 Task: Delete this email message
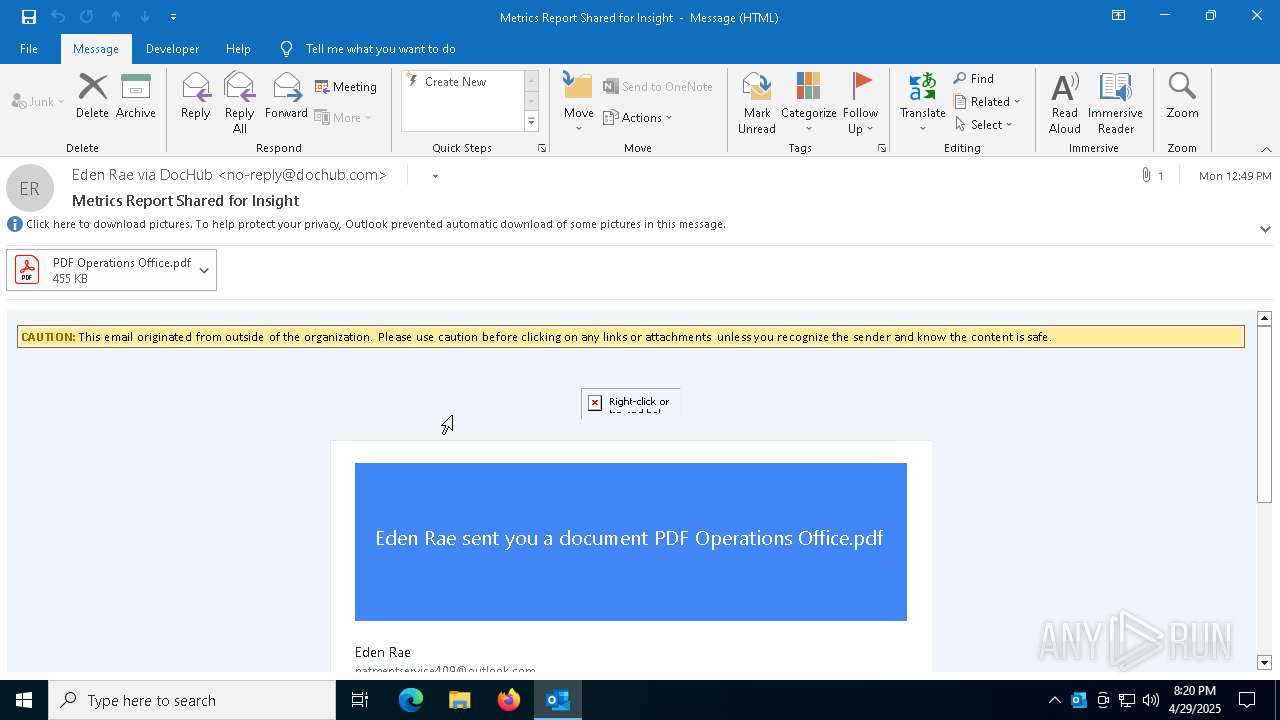(92, 97)
